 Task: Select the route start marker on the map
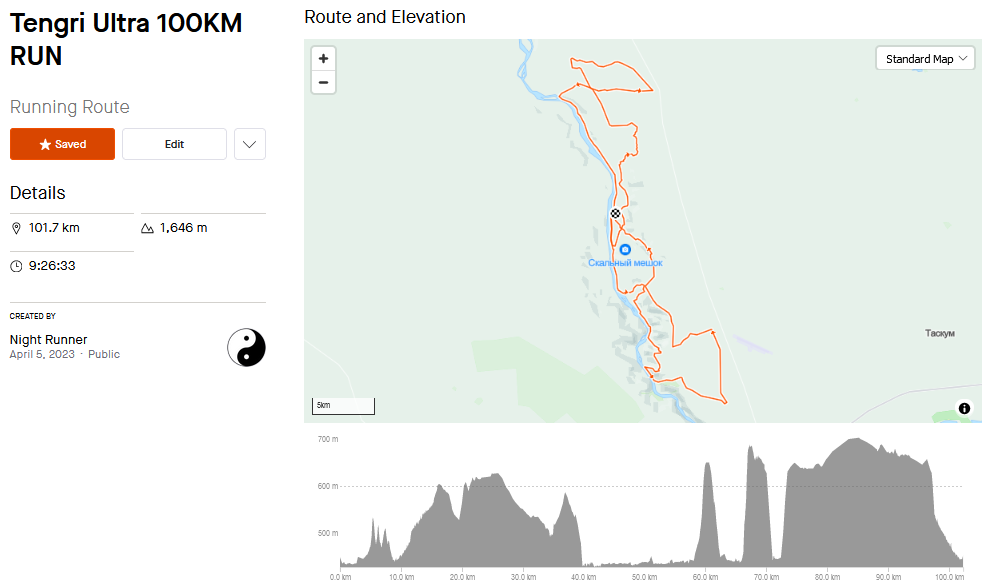click(x=614, y=213)
